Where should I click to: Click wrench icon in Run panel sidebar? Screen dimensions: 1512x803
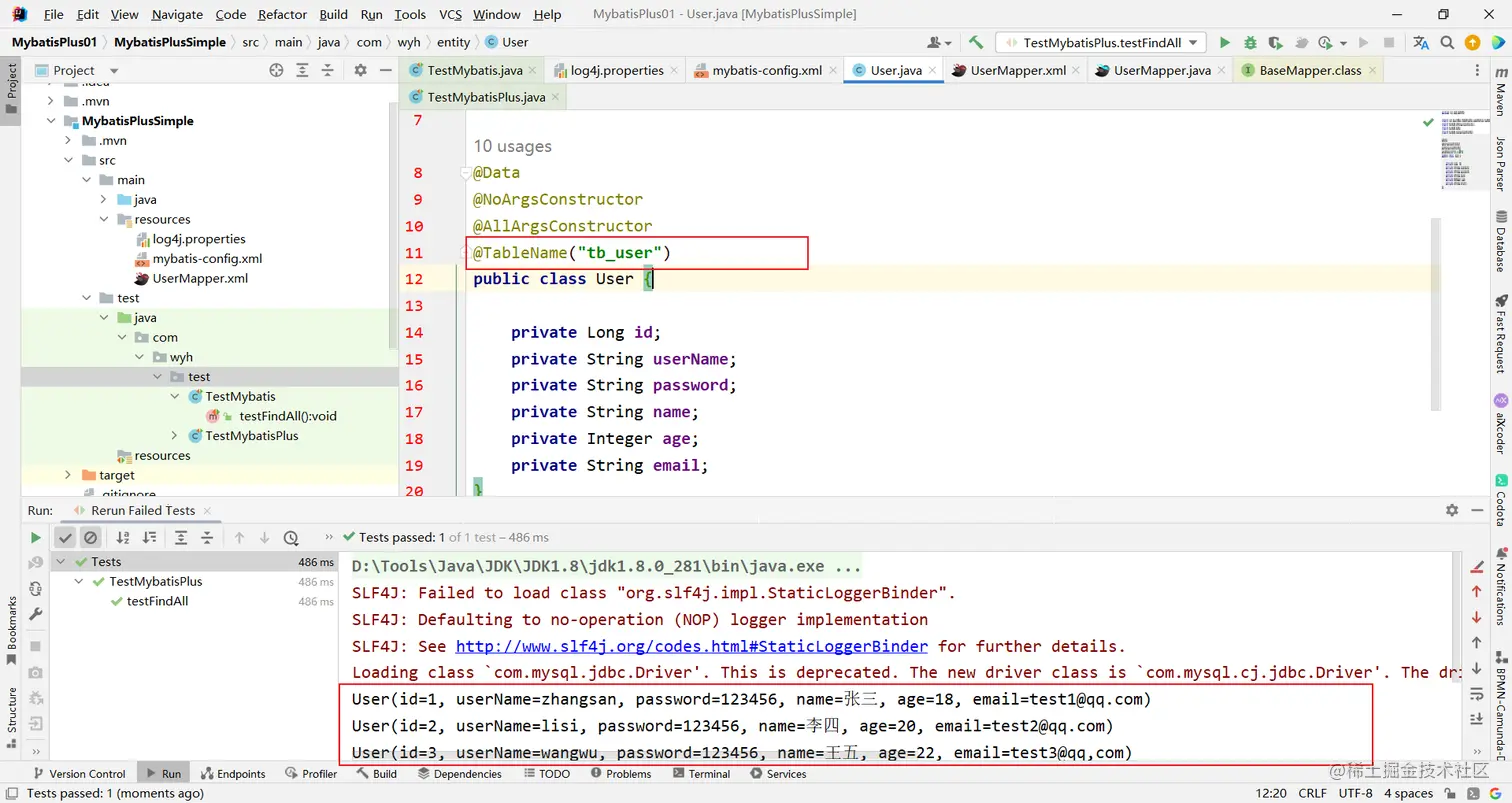(x=36, y=614)
